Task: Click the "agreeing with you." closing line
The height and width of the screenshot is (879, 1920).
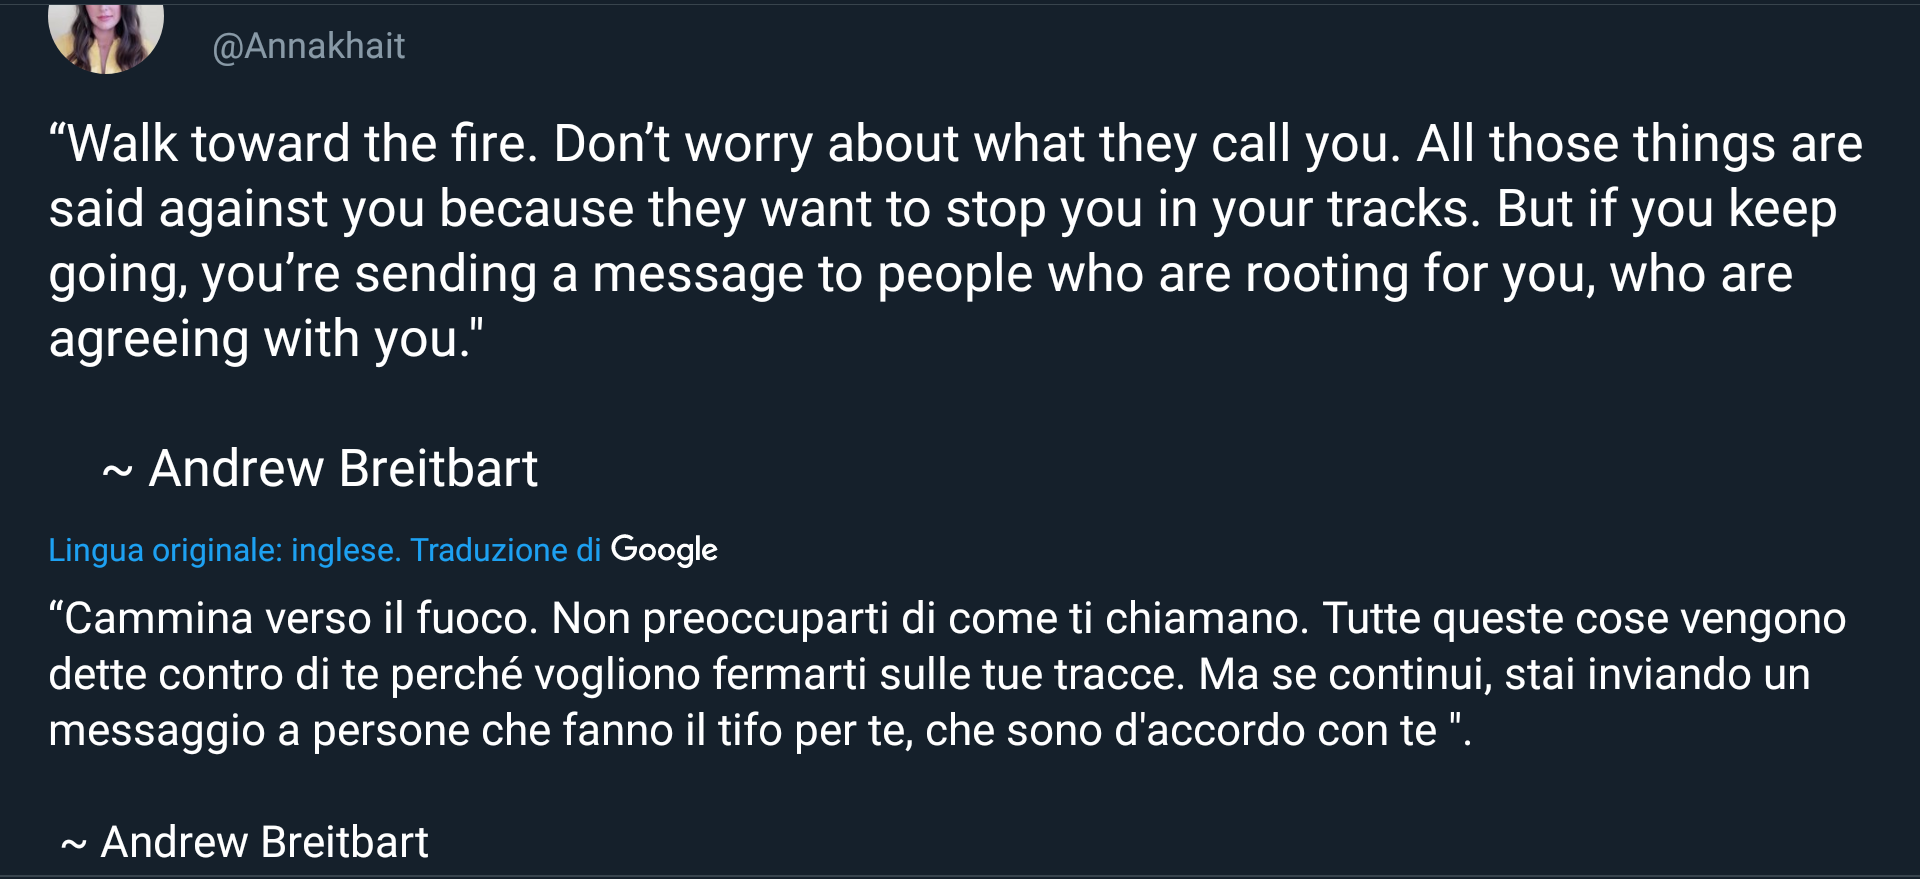Action: pyautogui.click(x=266, y=339)
